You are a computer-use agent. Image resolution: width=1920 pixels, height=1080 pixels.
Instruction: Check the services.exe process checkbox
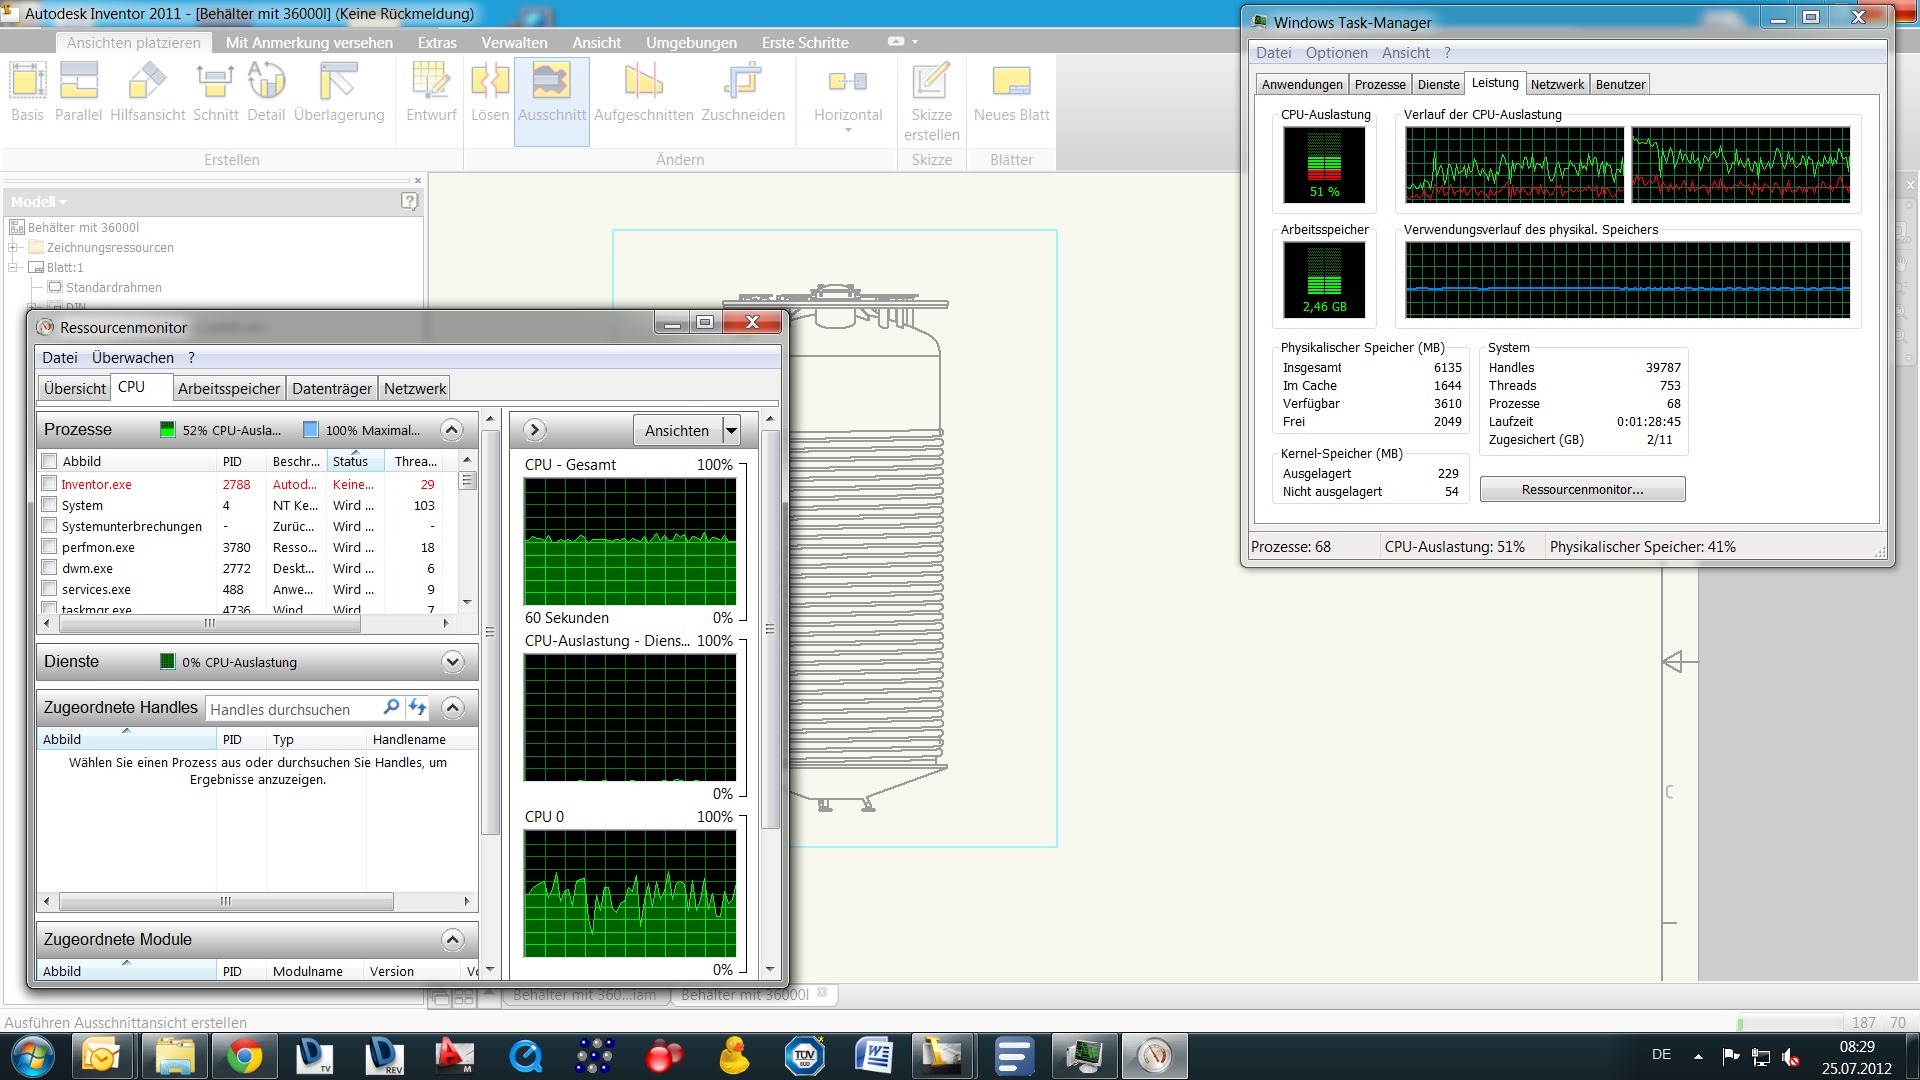(x=49, y=588)
